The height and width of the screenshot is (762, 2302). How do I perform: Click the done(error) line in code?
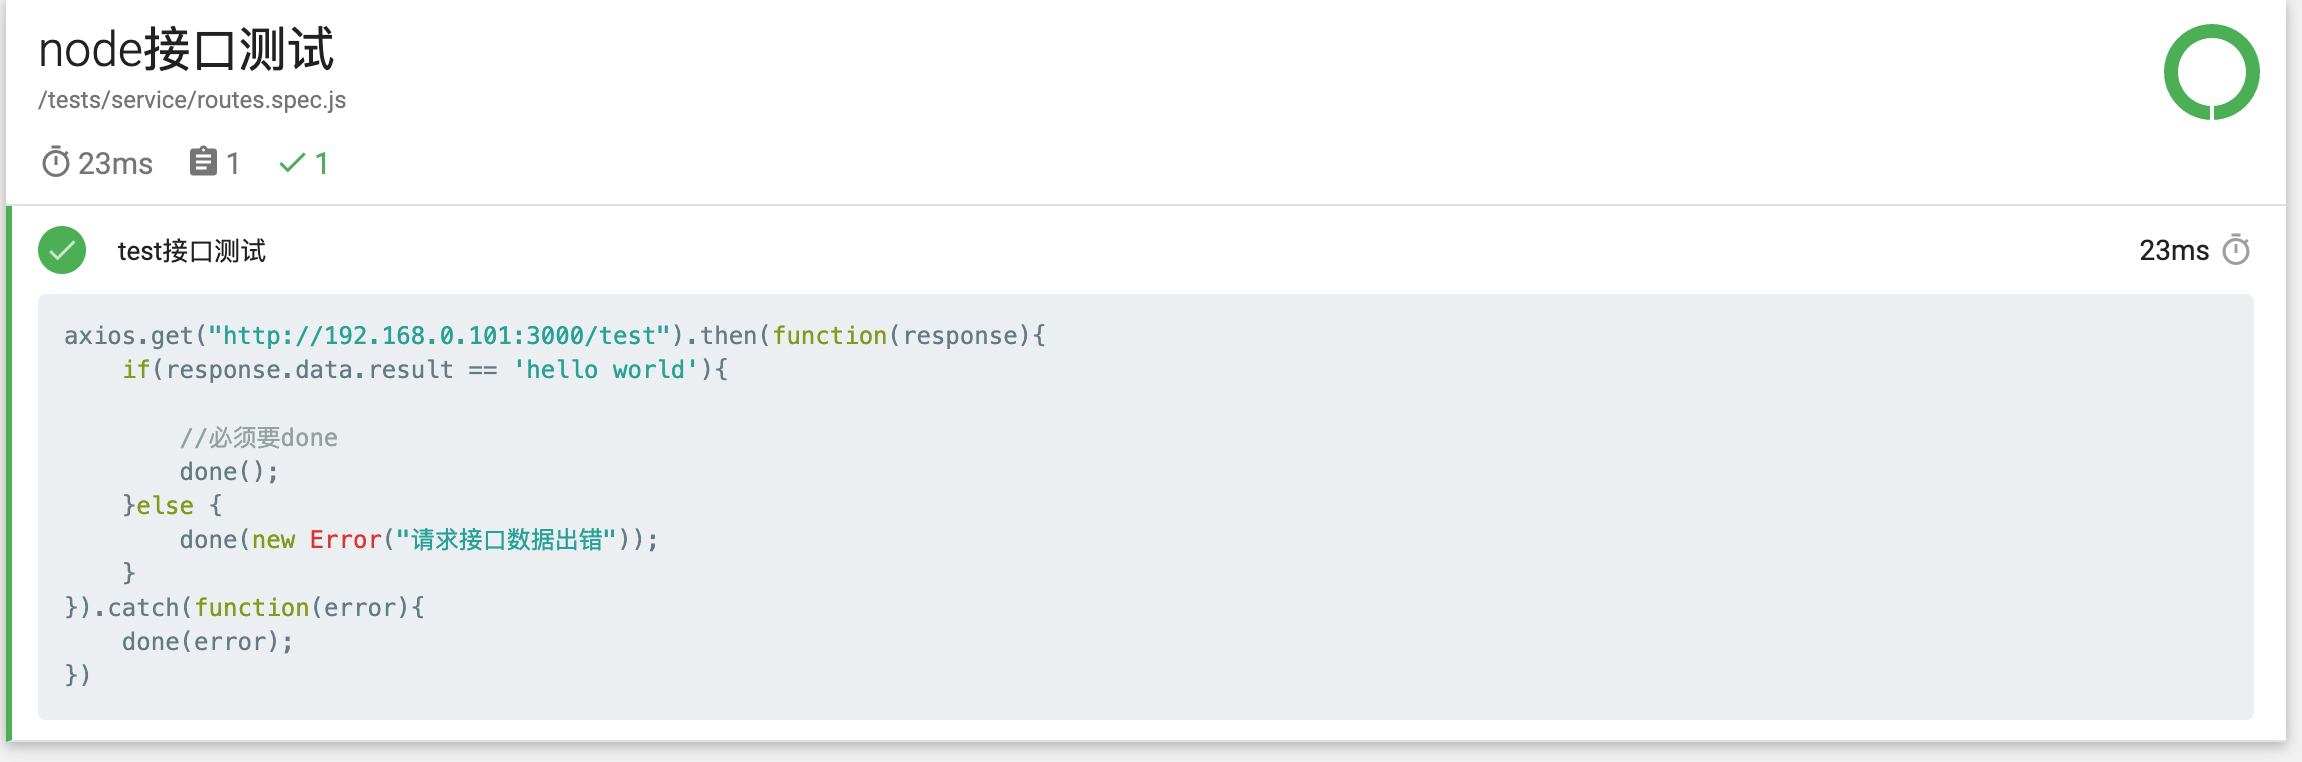click(x=208, y=641)
